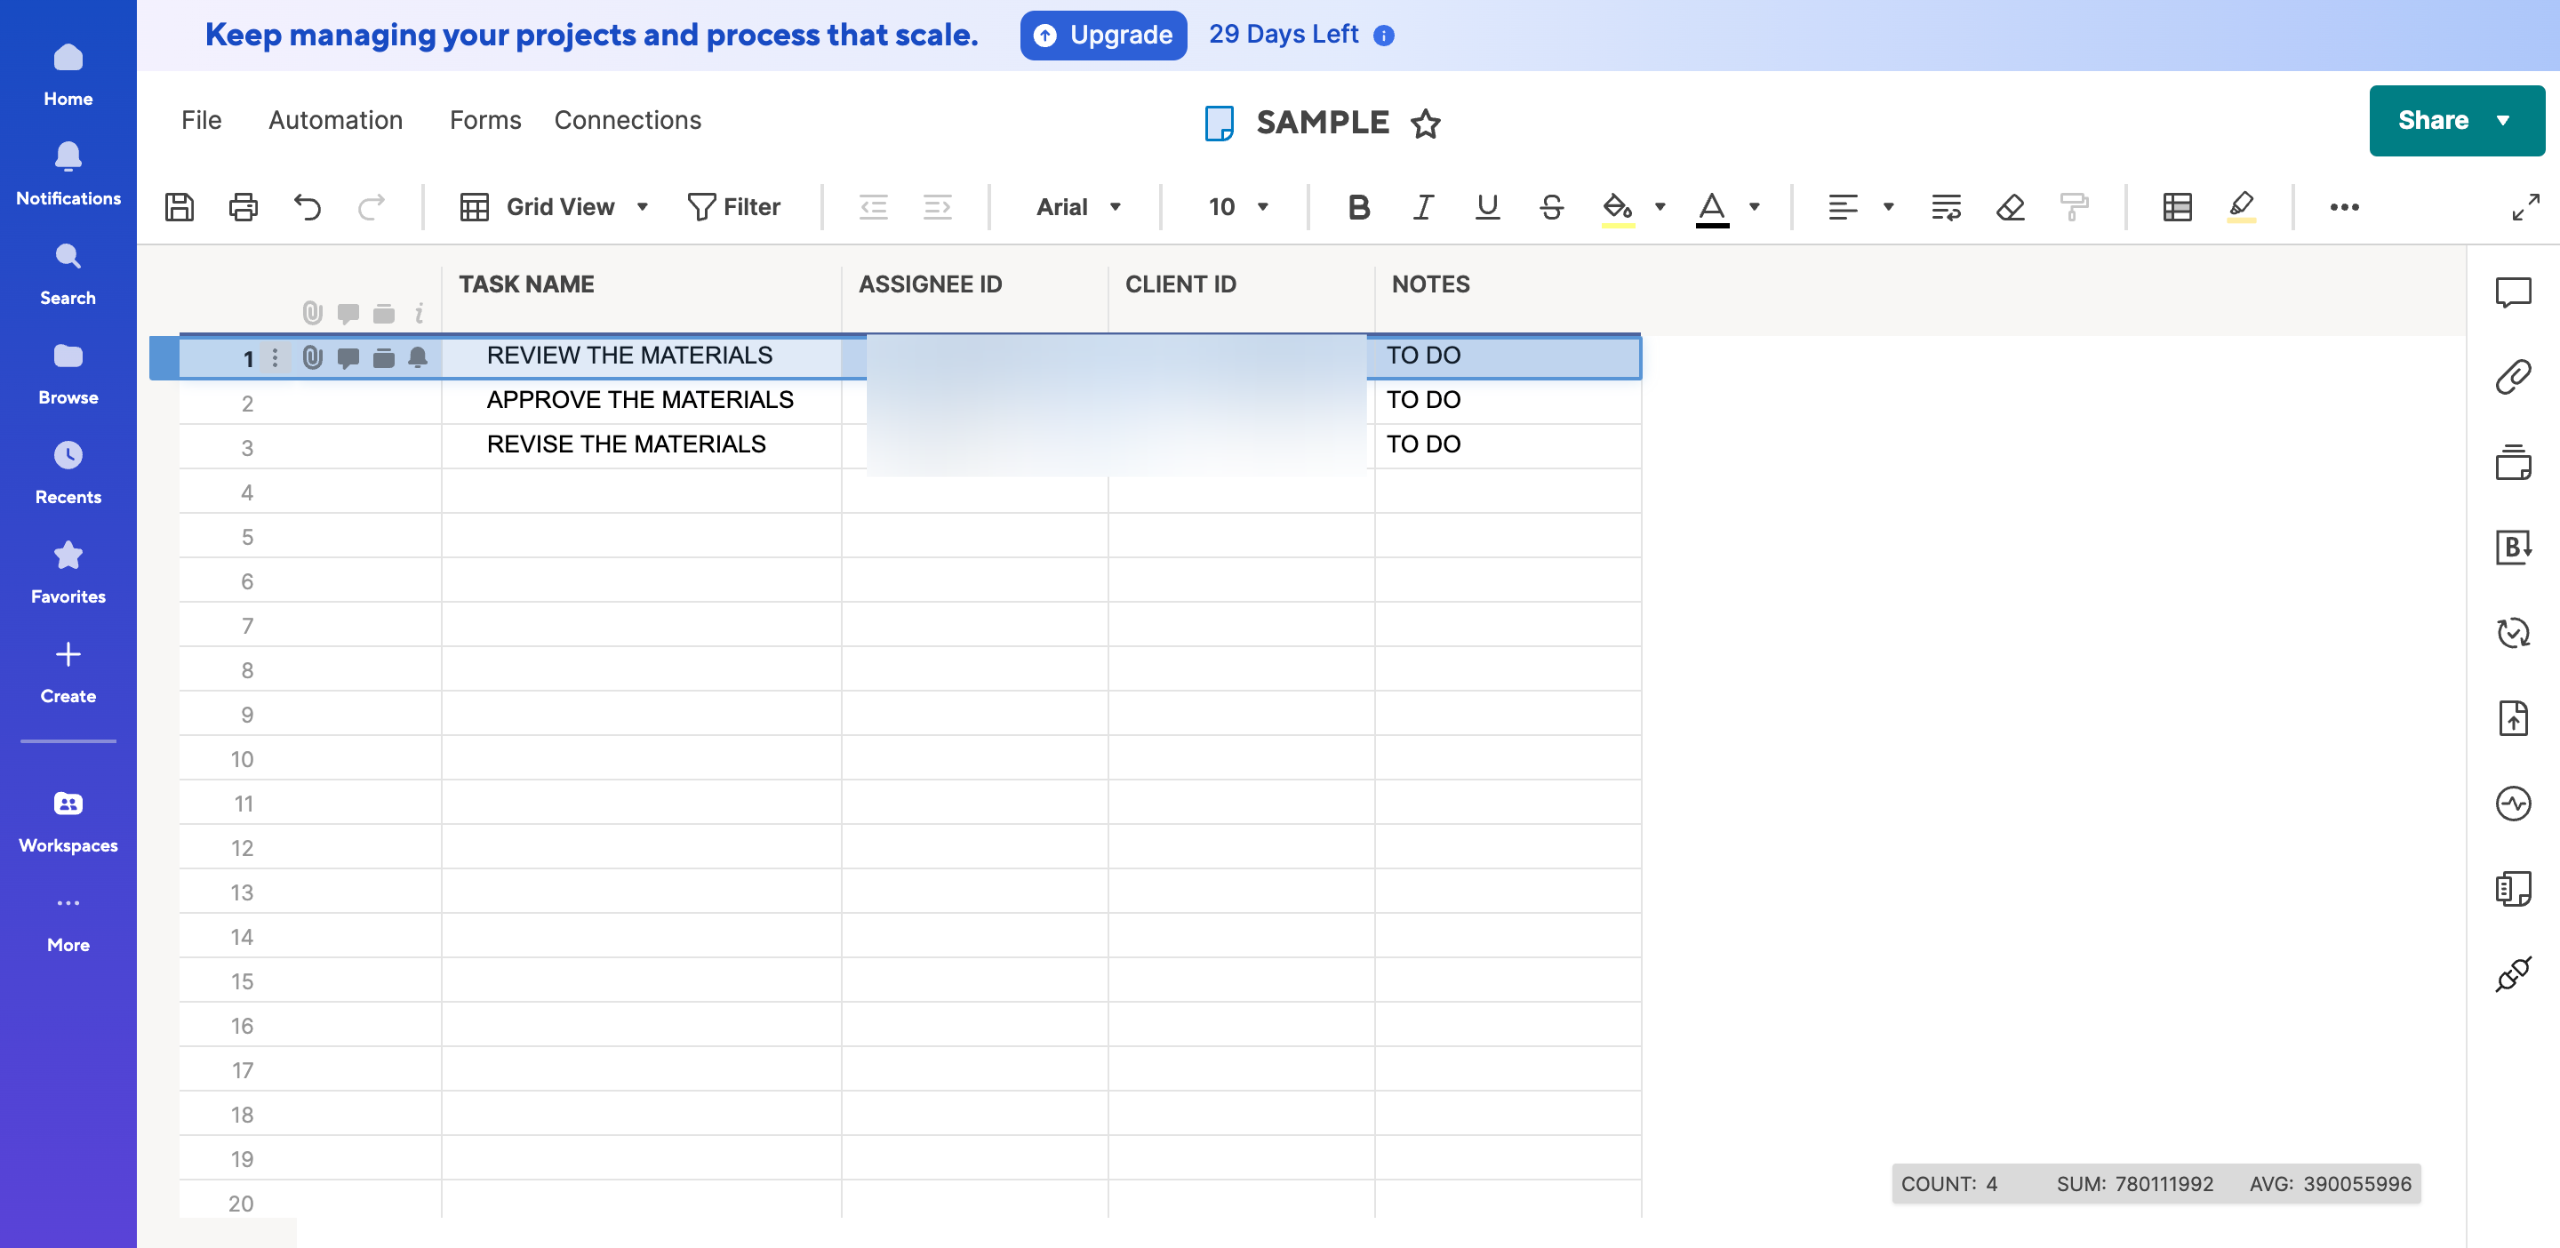Open the Arial font dropdown

click(1078, 207)
